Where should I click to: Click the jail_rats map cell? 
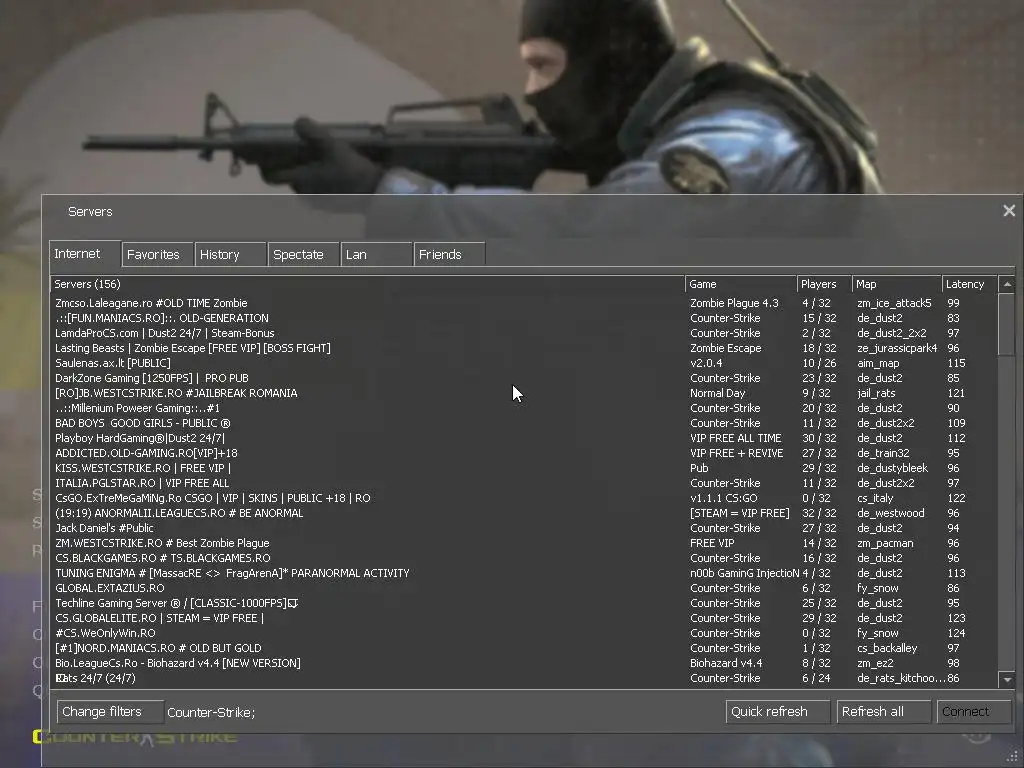coord(876,393)
